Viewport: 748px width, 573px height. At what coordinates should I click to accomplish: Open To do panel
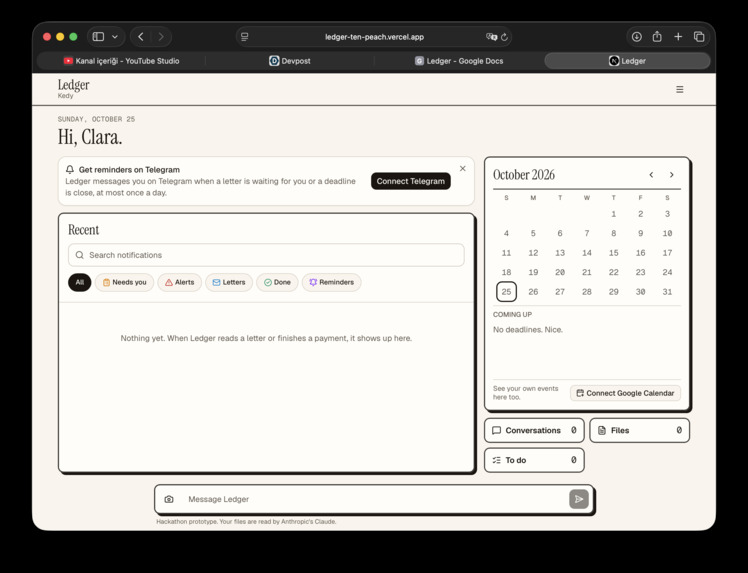coord(534,460)
